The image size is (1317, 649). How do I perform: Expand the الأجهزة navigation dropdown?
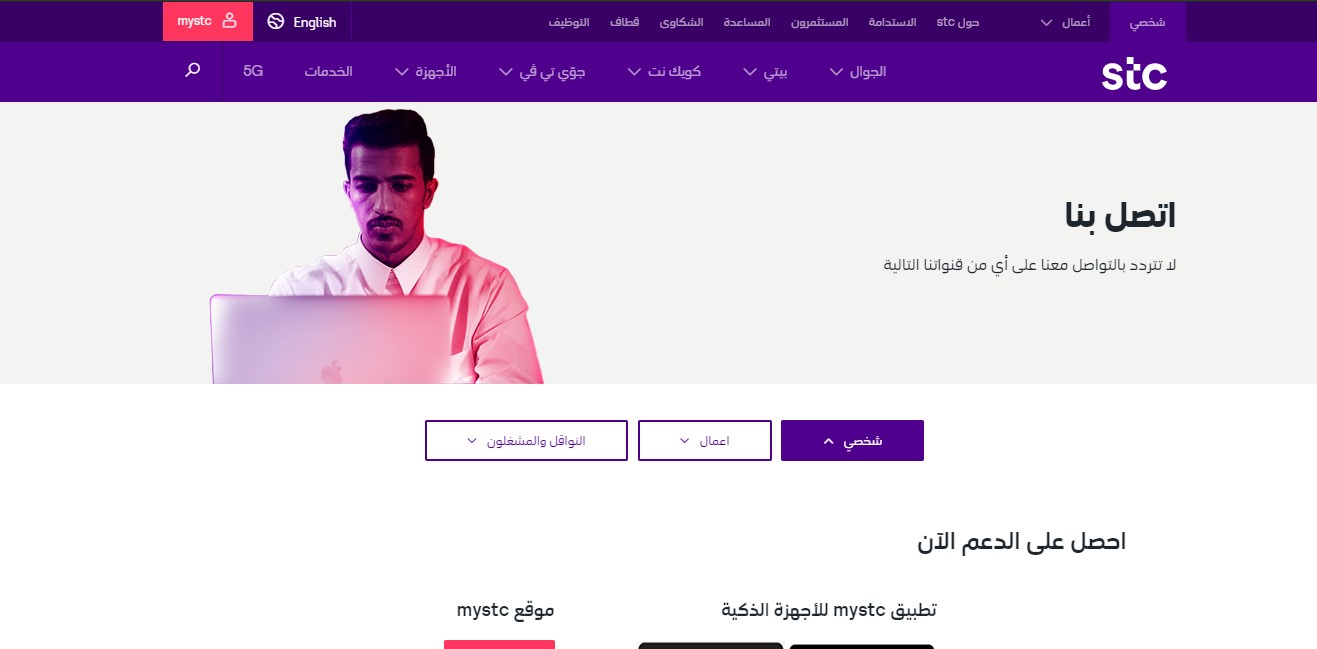pyautogui.click(x=426, y=72)
